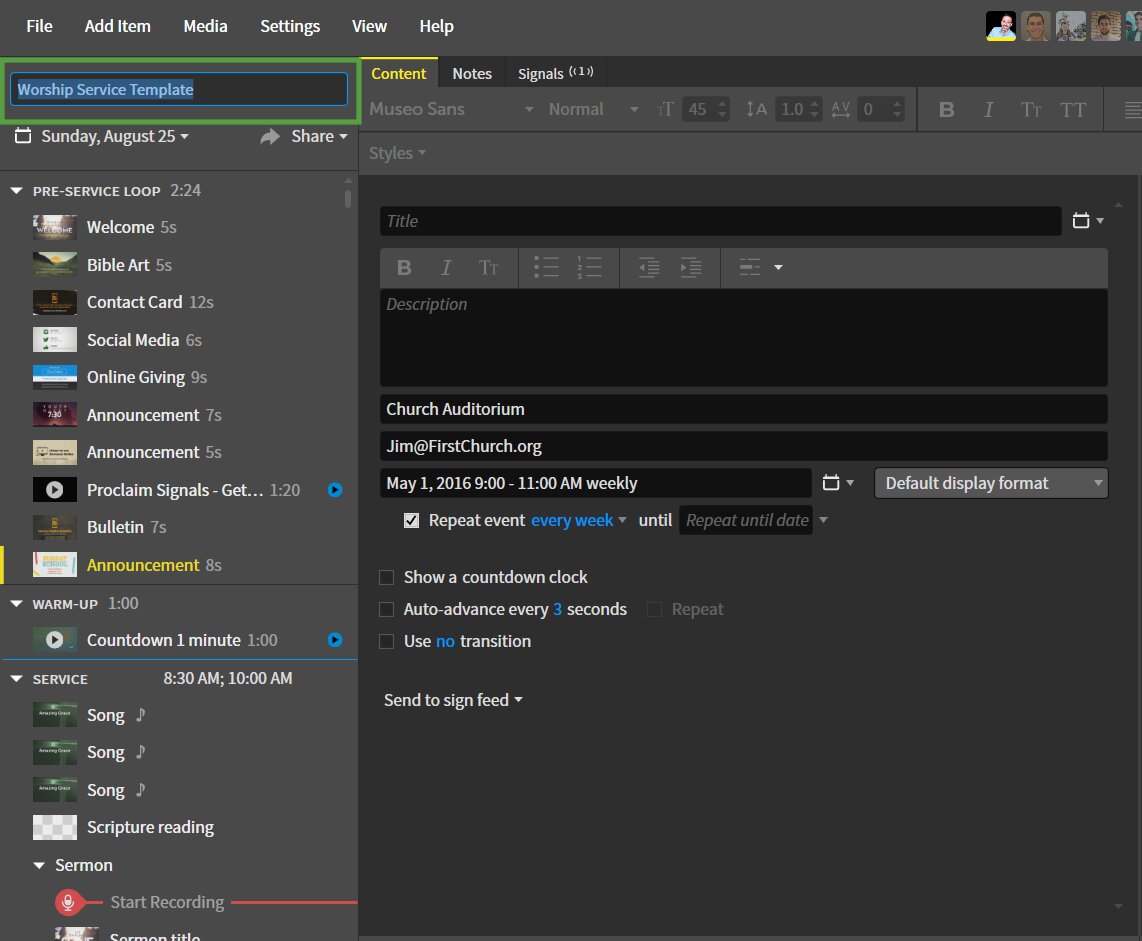
Task: Select the Welcome slide thumbnail
Action: pyautogui.click(x=55, y=227)
